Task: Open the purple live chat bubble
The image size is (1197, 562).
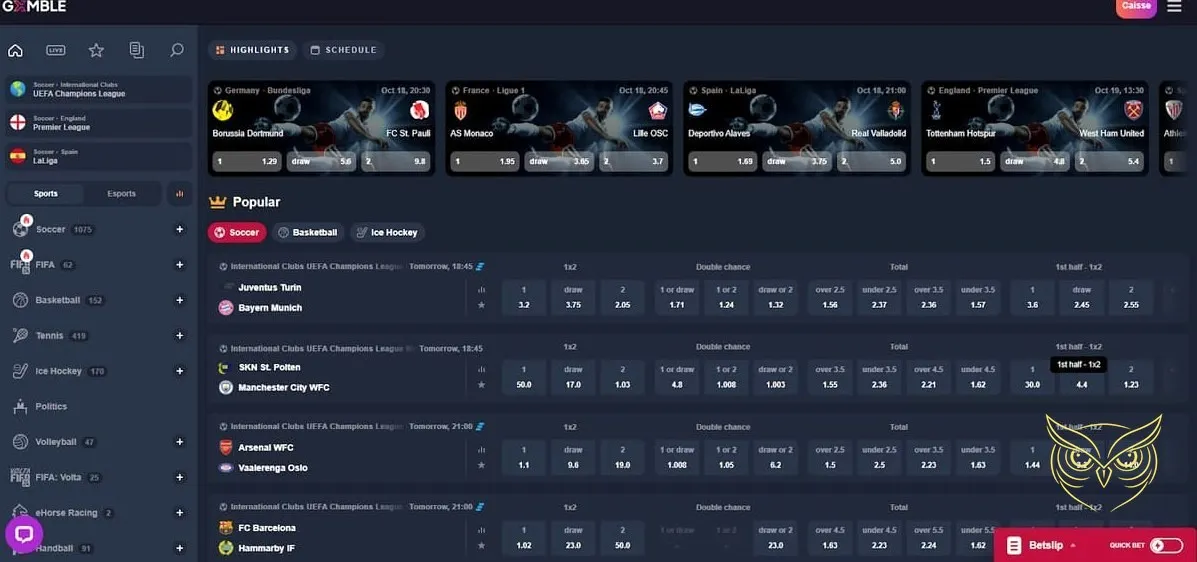Action: (24, 534)
